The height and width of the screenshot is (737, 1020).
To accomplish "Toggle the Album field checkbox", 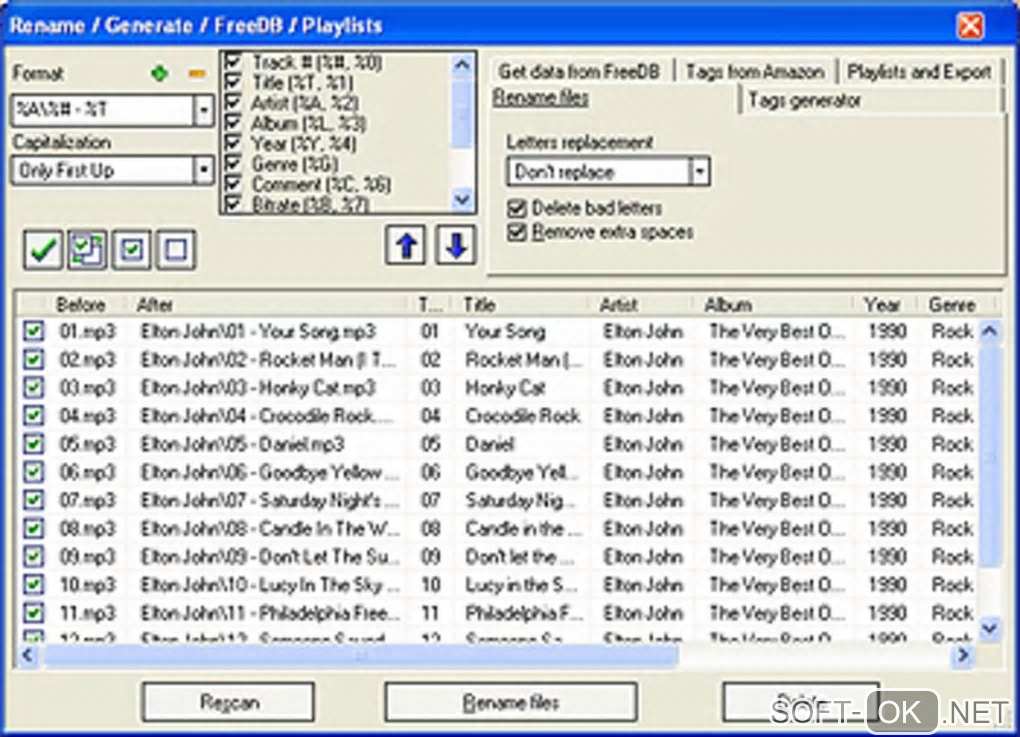I will click(234, 123).
